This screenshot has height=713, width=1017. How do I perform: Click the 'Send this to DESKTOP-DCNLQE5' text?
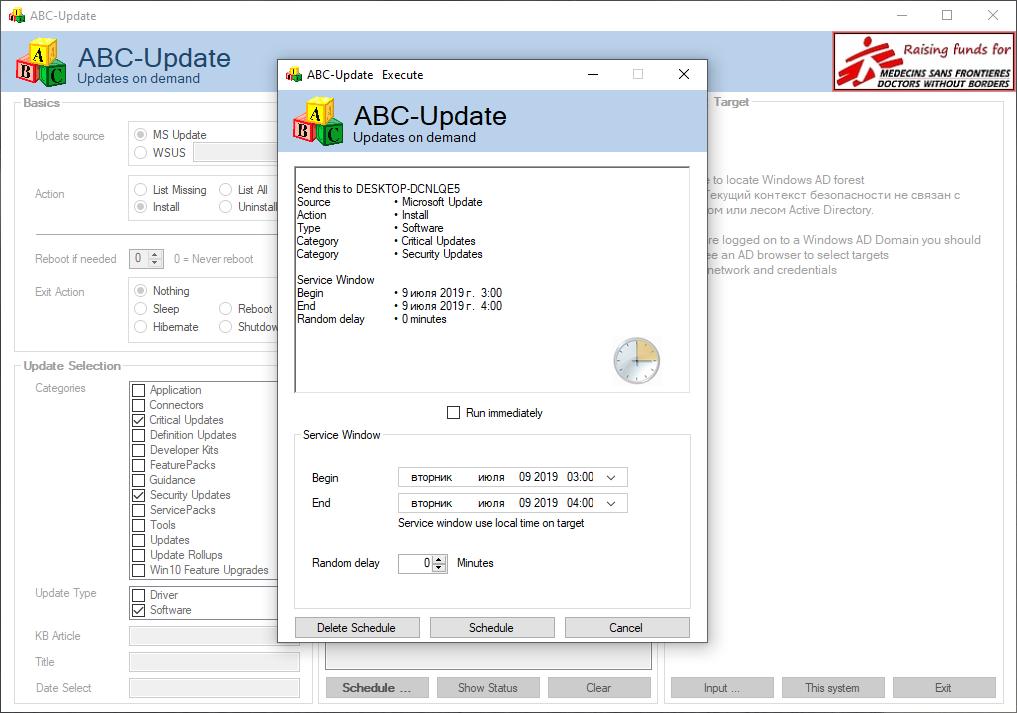[378, 189]
